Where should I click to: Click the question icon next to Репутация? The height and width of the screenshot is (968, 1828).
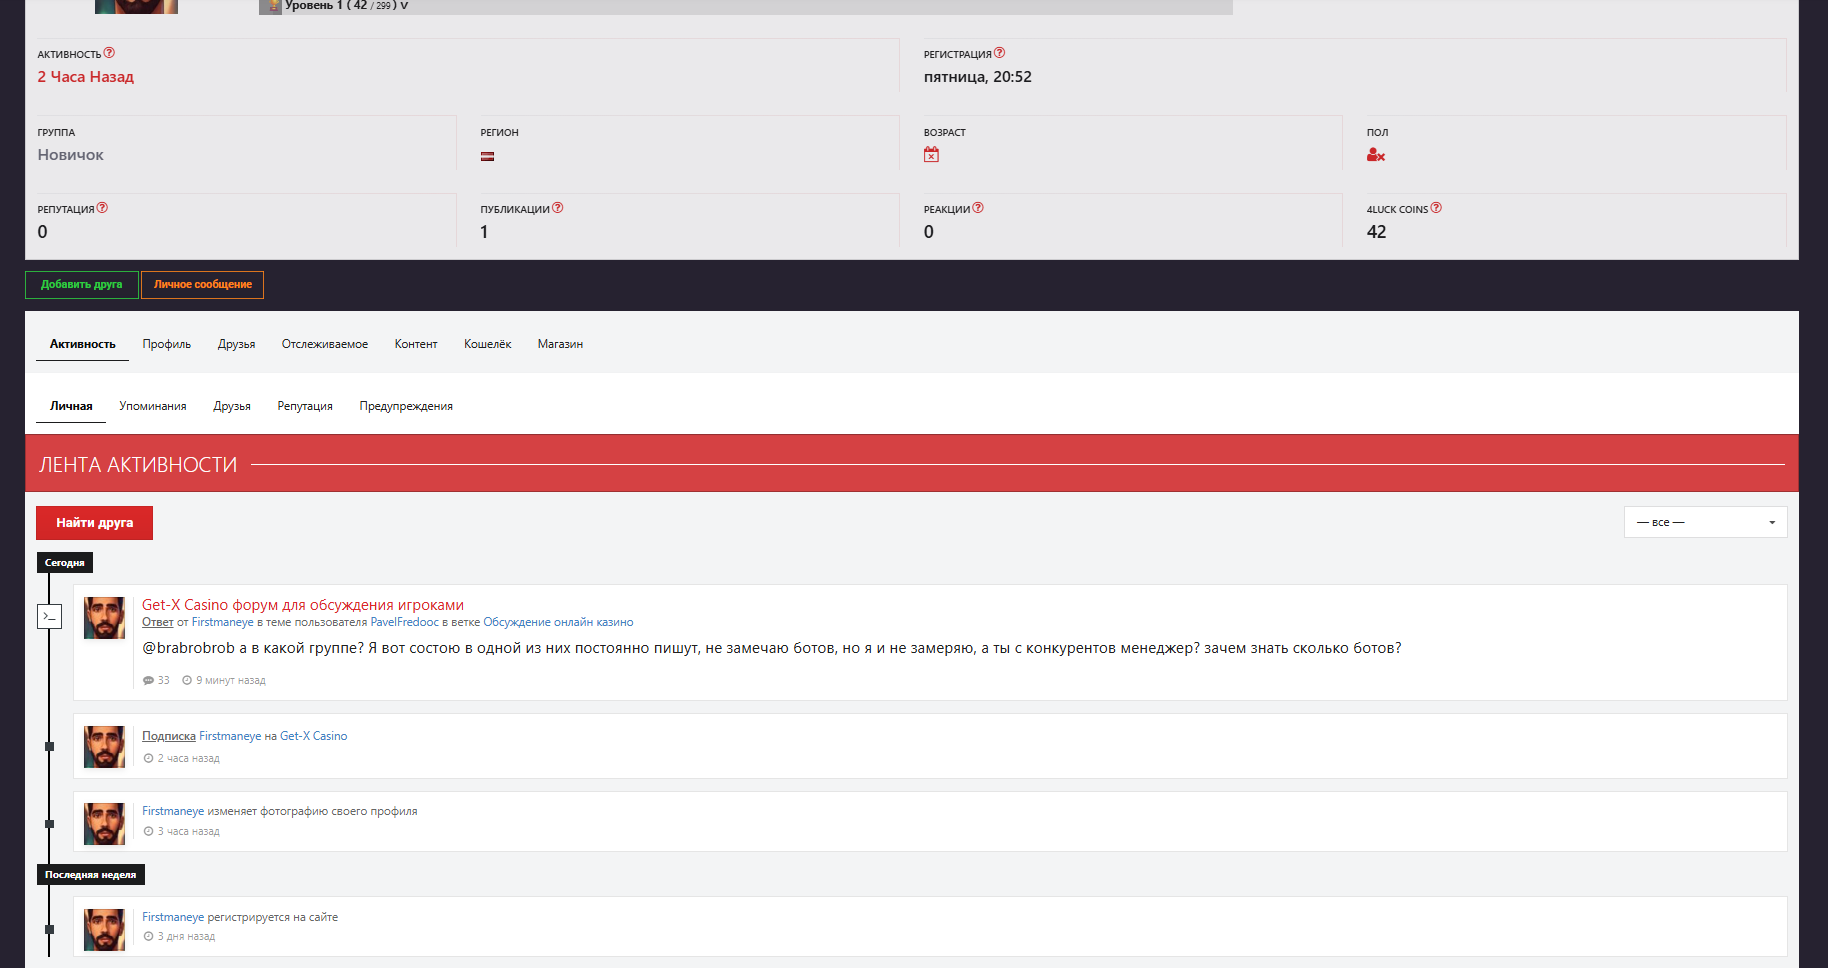(102, 208)
